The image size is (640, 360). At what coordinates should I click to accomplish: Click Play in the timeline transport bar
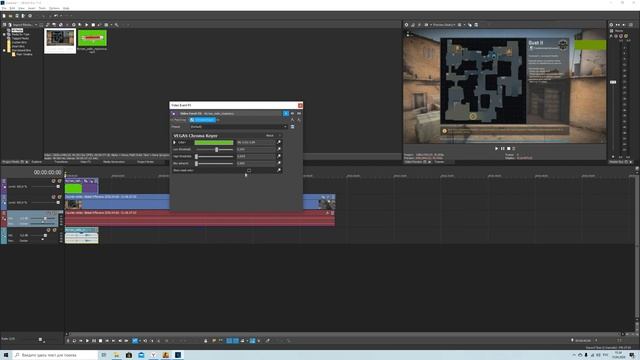click(x=87, y=340)
